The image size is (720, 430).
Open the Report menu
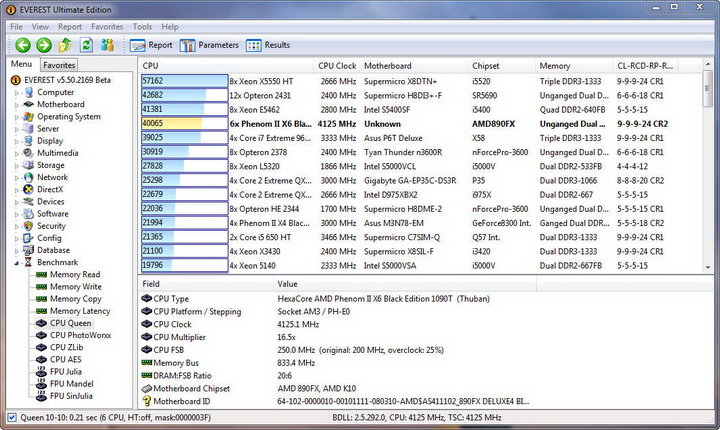[70, 27]
